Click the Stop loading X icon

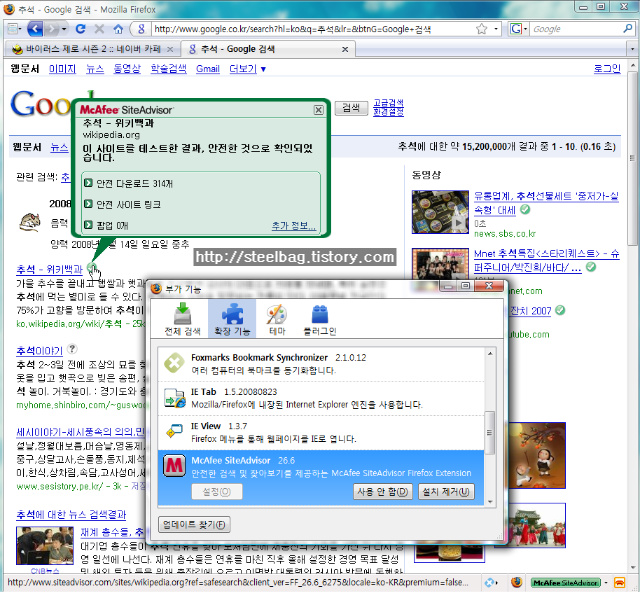click(x=99, y=29)
